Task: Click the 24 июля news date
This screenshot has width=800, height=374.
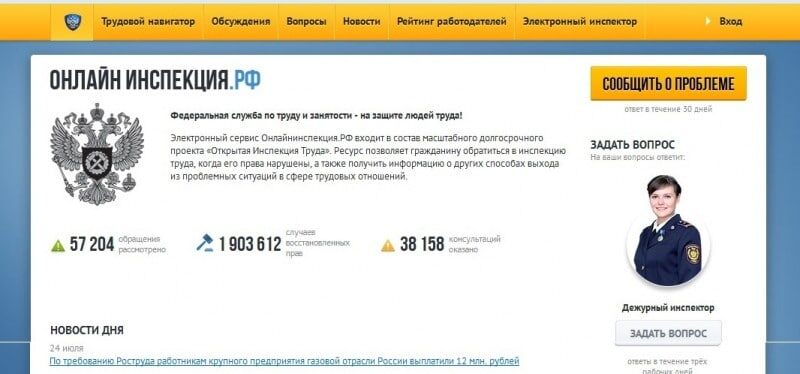Action: (66, 348)
